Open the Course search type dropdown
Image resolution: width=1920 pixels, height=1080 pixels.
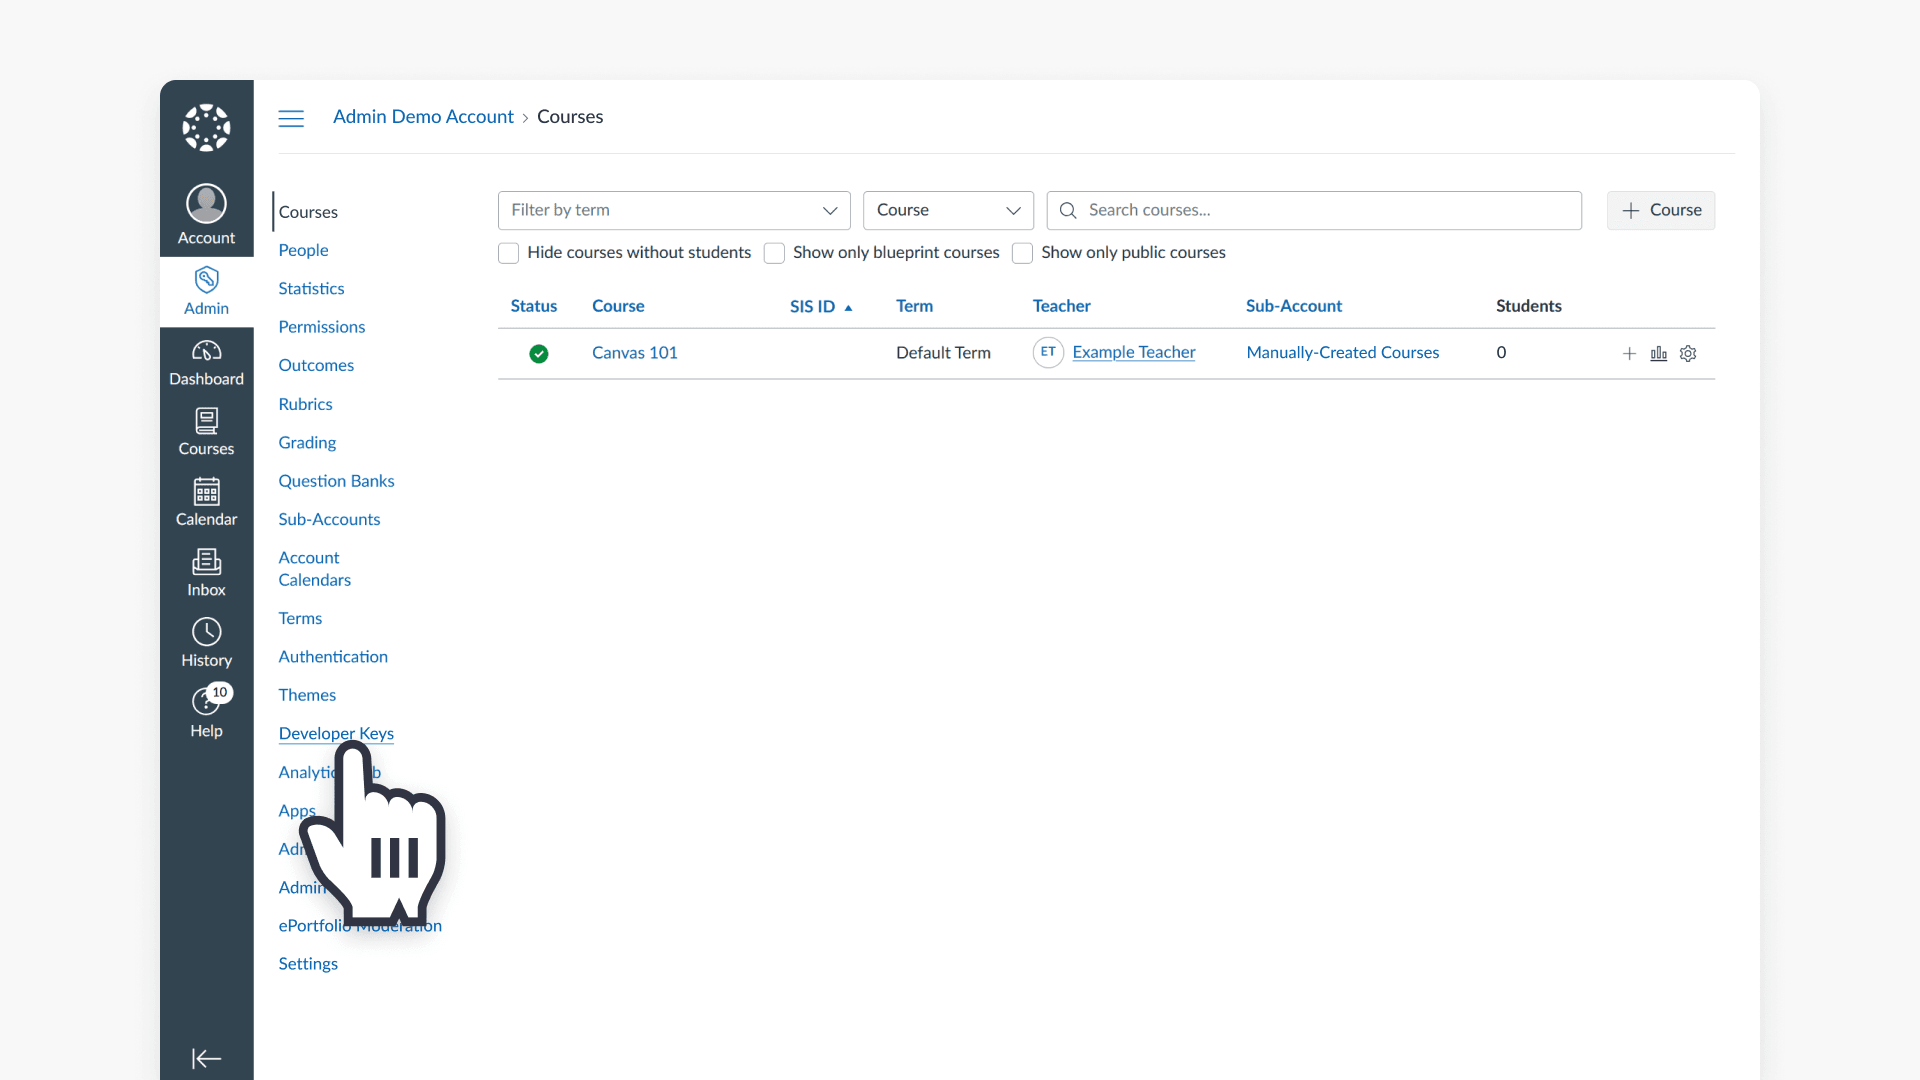tap(948, 210)
